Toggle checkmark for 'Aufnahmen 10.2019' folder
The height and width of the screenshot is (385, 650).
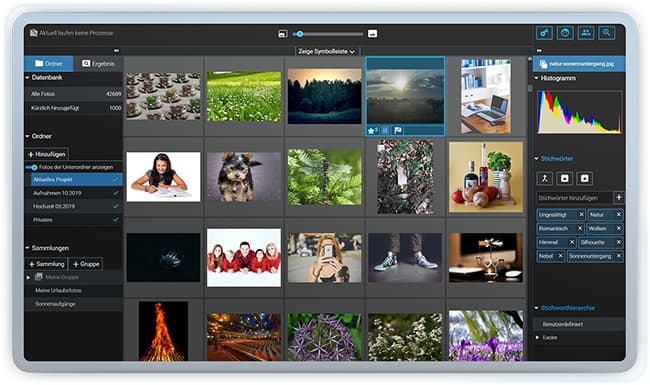[116, 193]
